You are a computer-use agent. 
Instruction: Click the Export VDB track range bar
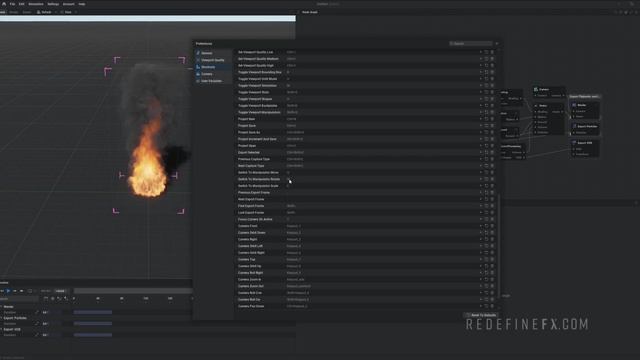(x=93, y=335)
